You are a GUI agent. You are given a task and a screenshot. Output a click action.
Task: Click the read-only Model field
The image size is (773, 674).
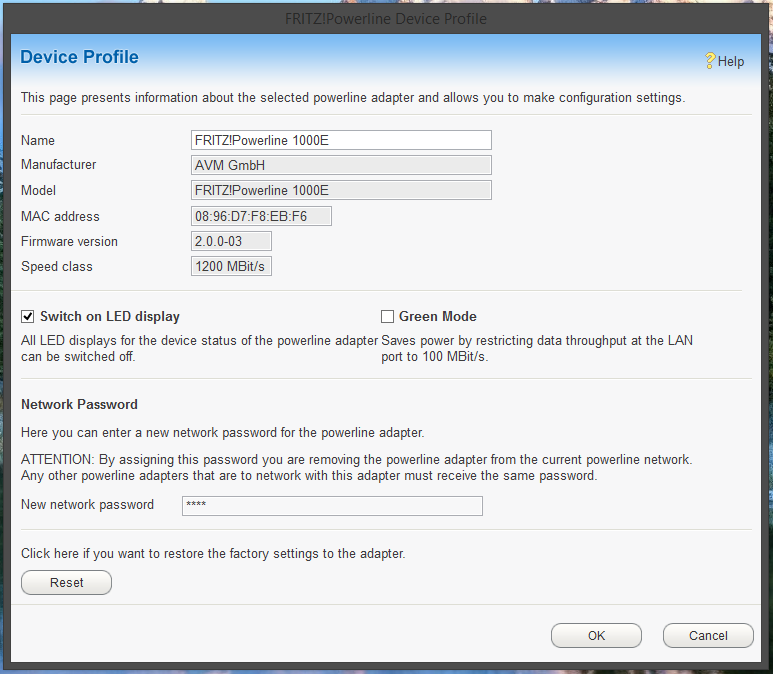341,190
